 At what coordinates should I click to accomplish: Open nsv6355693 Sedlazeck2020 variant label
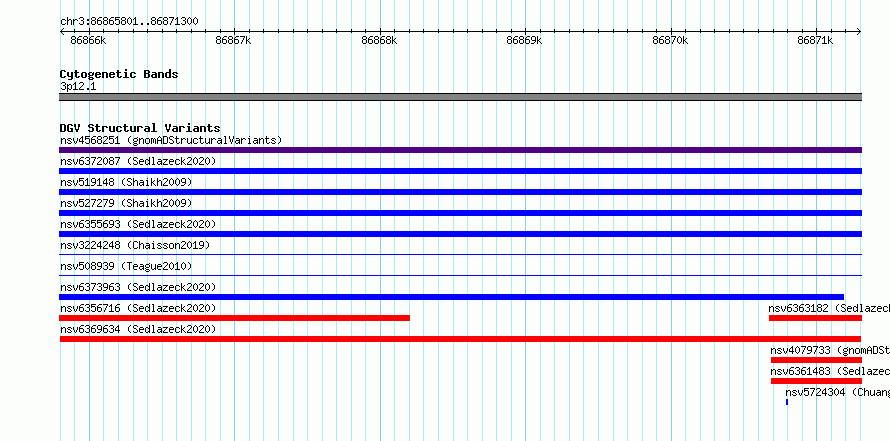tap(138, 224)
